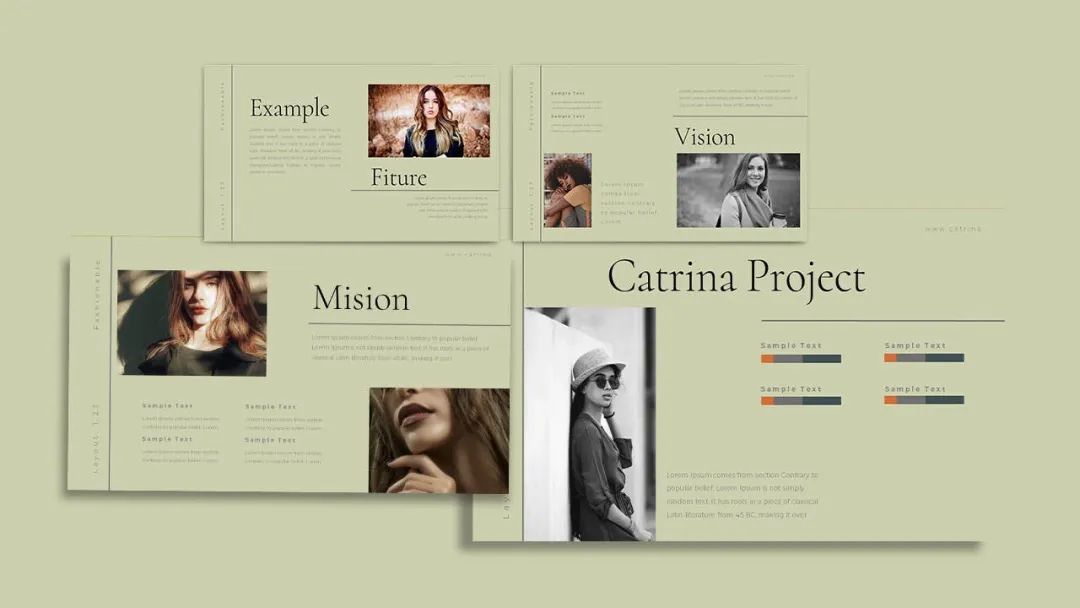Click the www.catrina text on Mision slide
Viewport: 1080px width, 608px height.
click(468, 255)
